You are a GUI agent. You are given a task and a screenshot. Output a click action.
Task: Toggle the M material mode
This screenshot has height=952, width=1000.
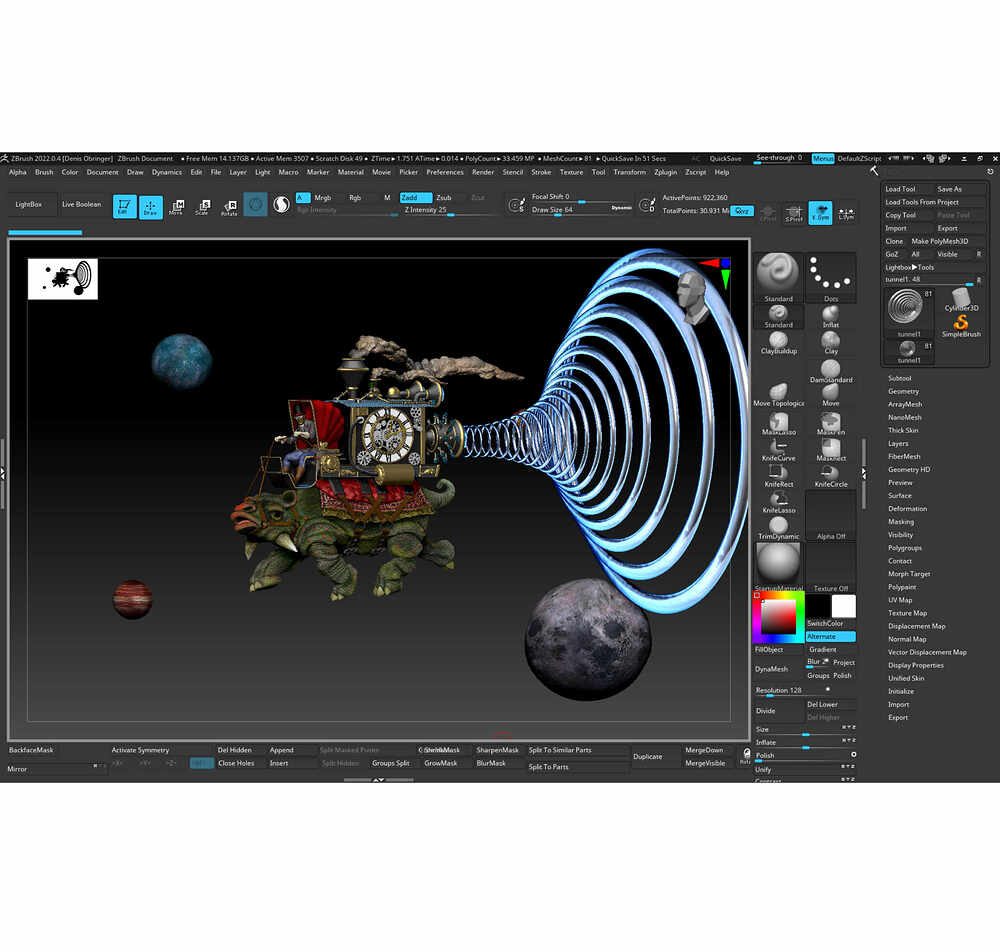coord(387,198)
